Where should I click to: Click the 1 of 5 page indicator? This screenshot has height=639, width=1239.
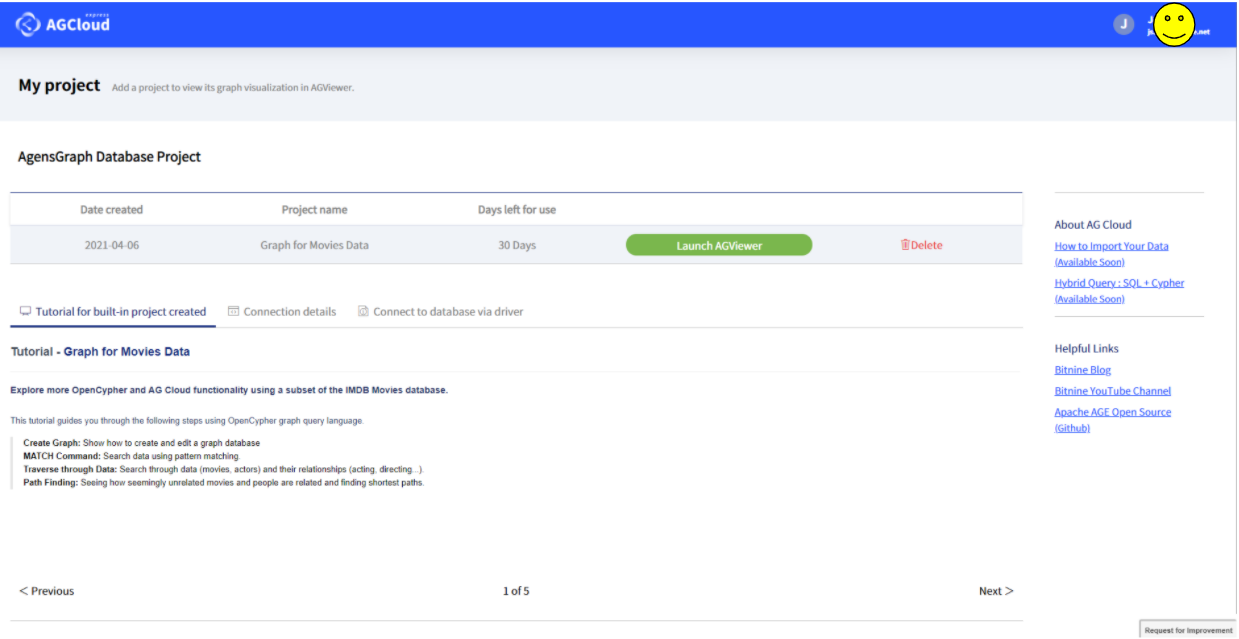click(516, 591)
